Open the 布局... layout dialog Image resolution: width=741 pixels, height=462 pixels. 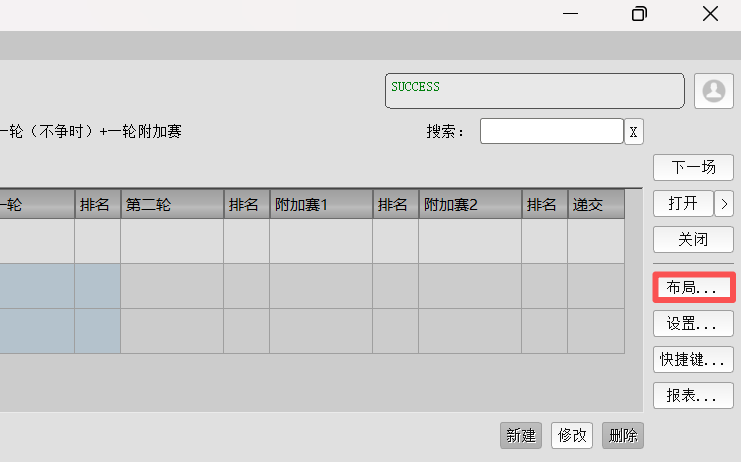(693, 288)
